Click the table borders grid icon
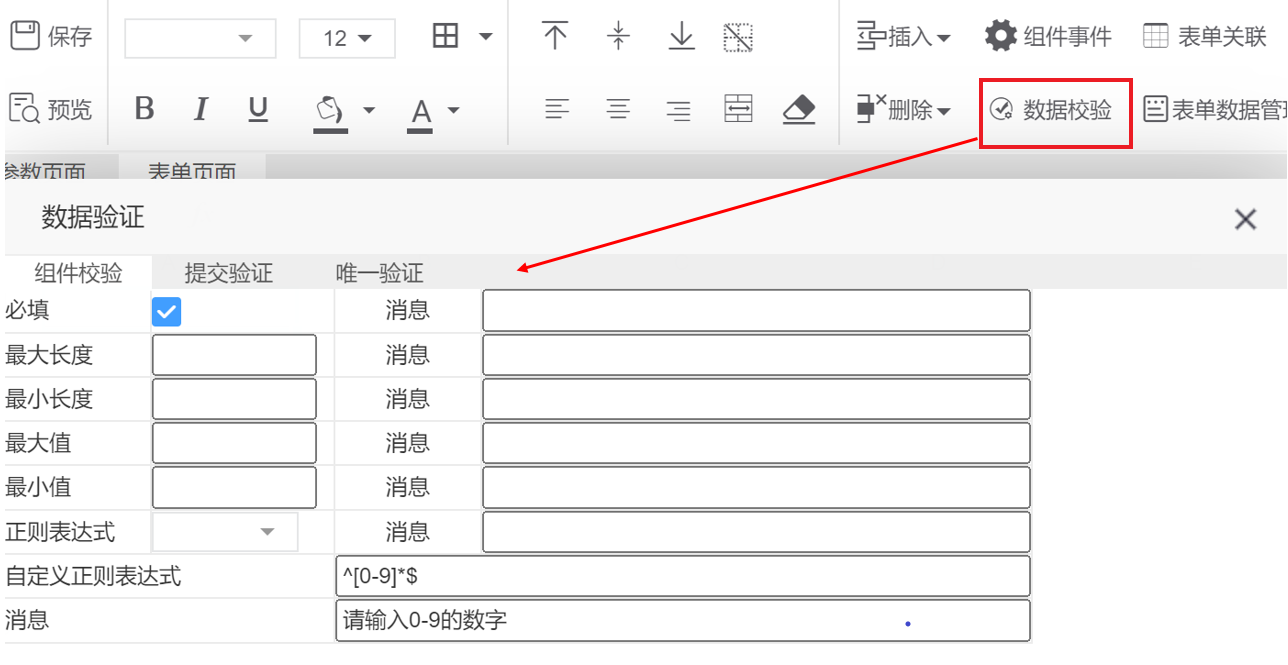The image size is (1288, 665). 445,37
